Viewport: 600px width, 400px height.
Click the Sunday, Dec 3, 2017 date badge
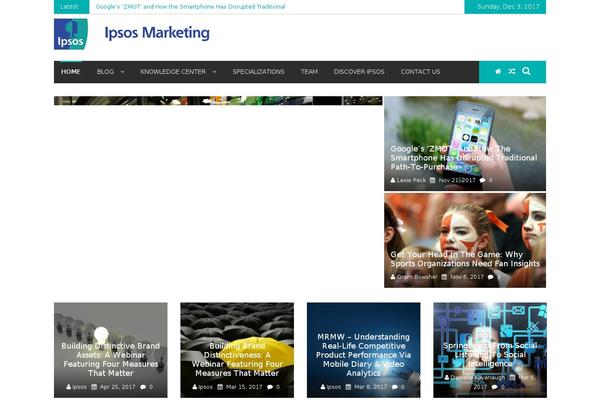point(505,7)
